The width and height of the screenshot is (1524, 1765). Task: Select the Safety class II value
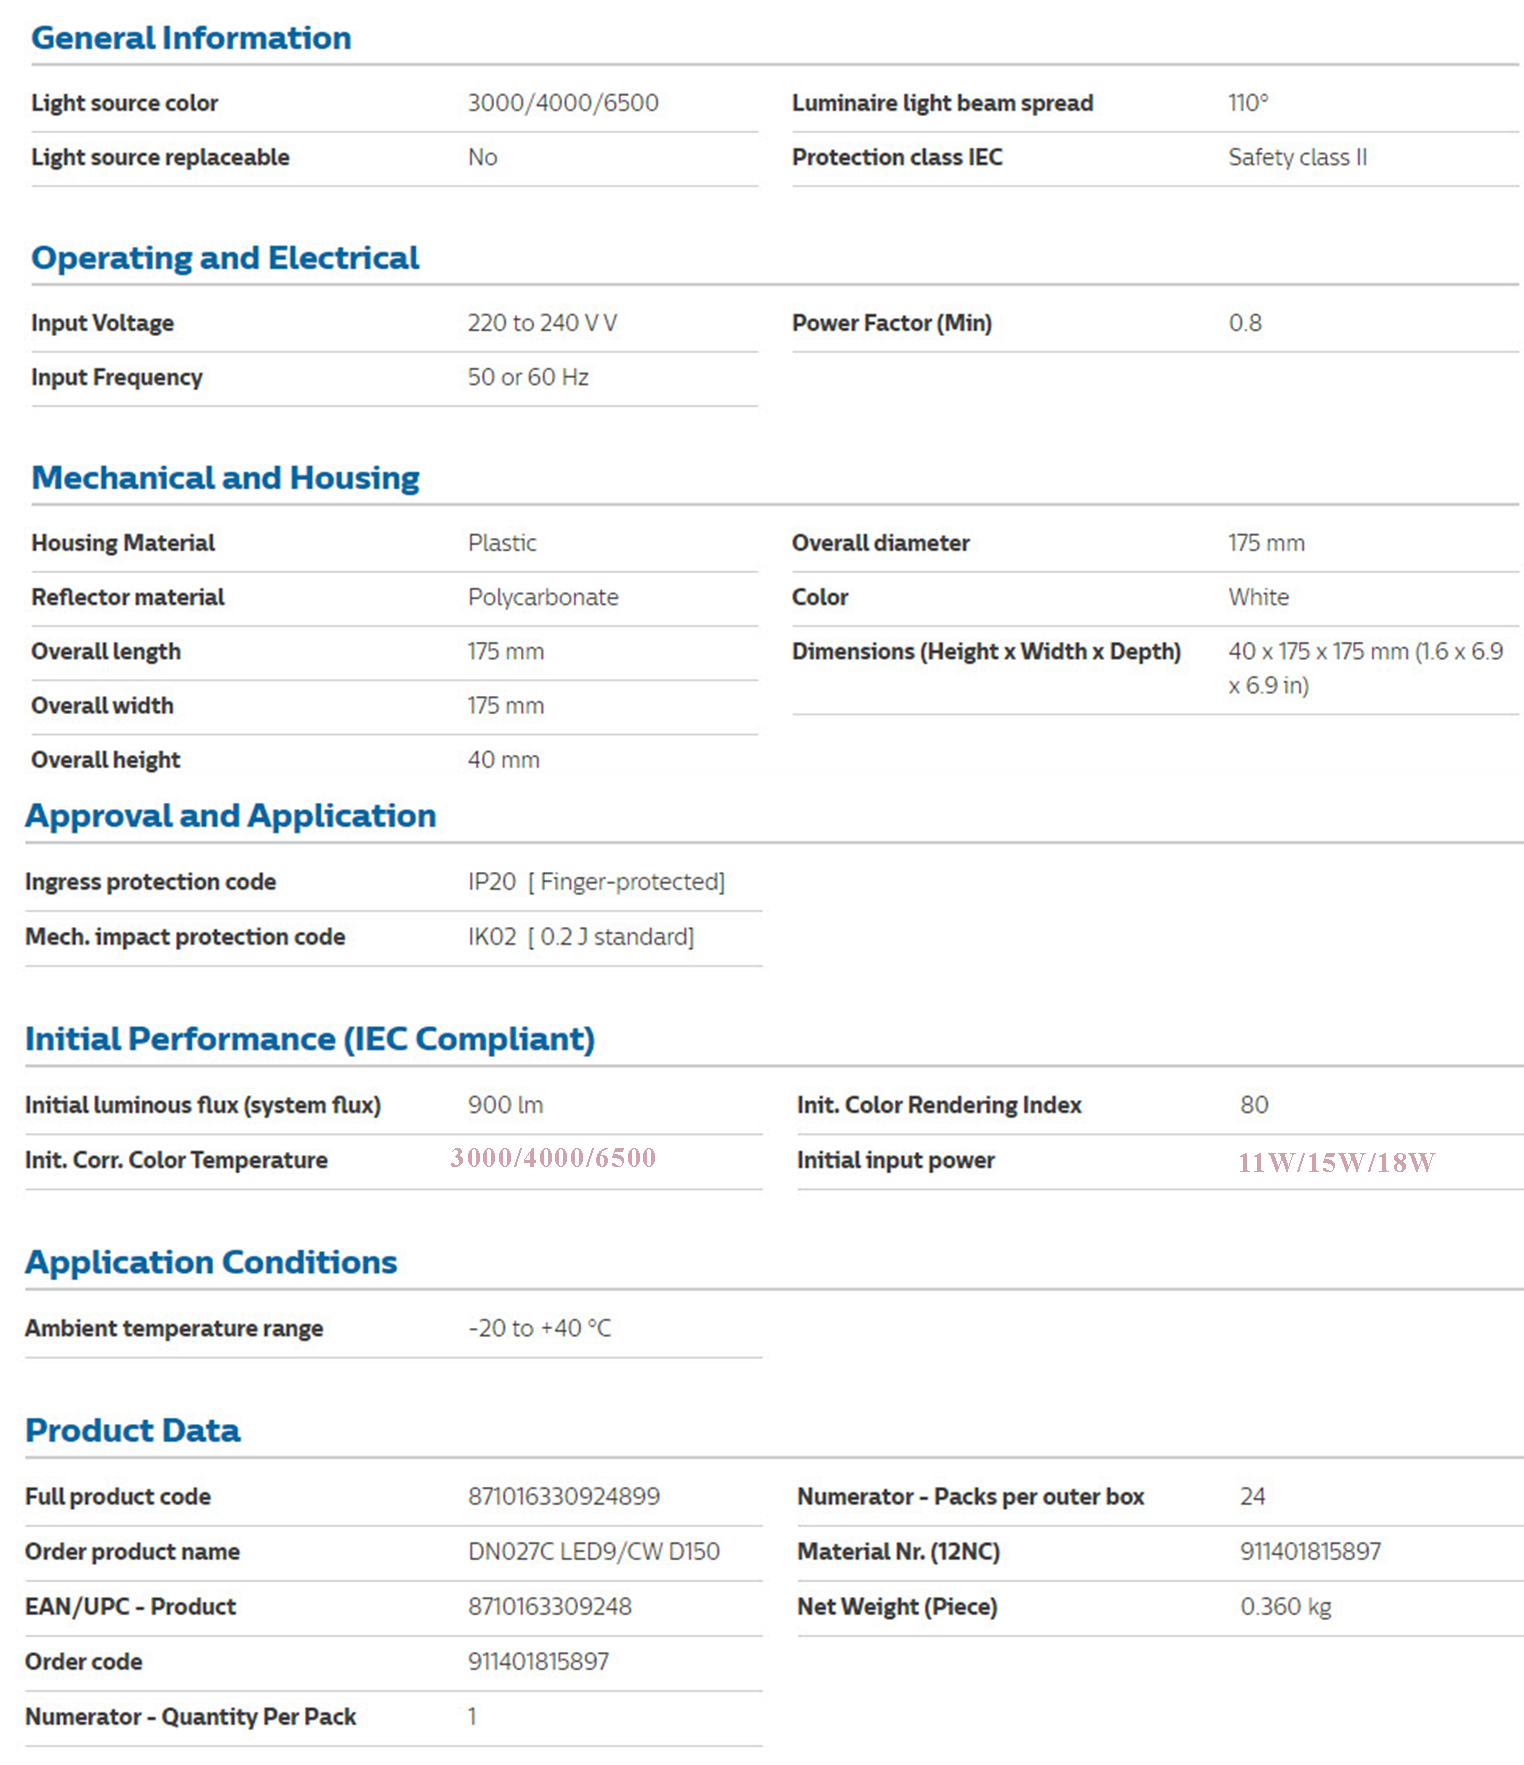click(1297, 157)
